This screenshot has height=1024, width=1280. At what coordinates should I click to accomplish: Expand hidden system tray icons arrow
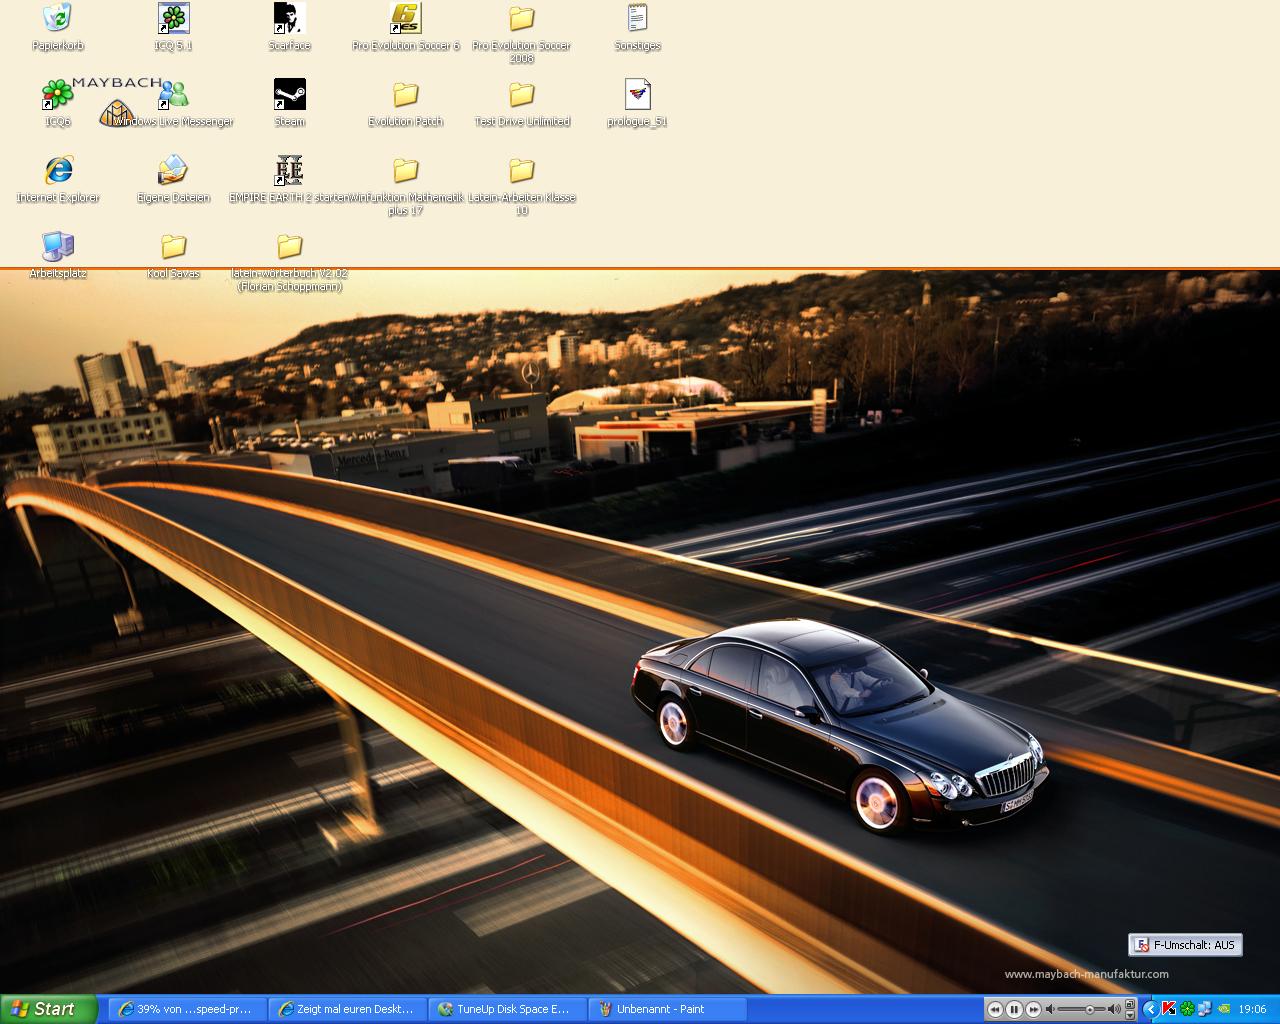click(x=1151, y=1009)
